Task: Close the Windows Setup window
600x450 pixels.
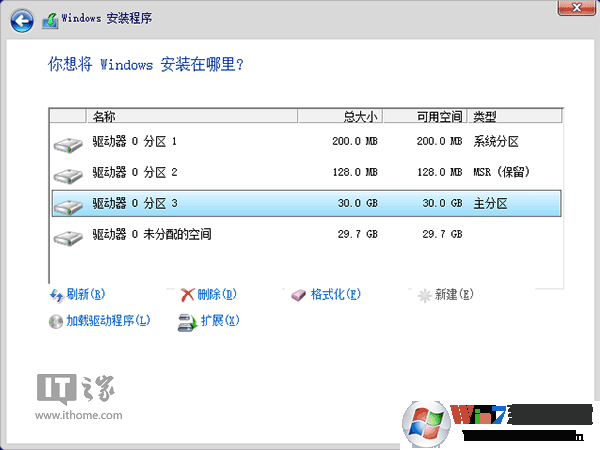Action: (x=576, y=7)
